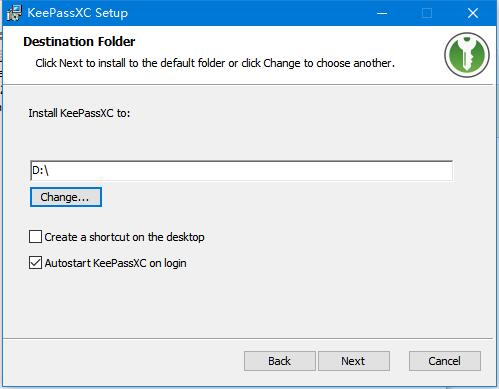This screenshot has height=389, width=499.
Task: Proceed with the Next button
Action: (354, 361)
